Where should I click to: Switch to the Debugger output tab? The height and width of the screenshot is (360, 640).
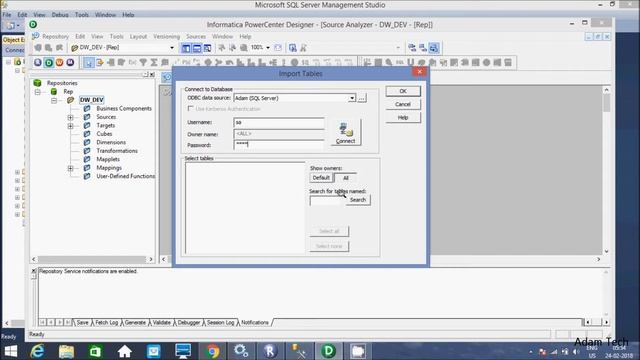pyautogui.click(x=189, y=322)
